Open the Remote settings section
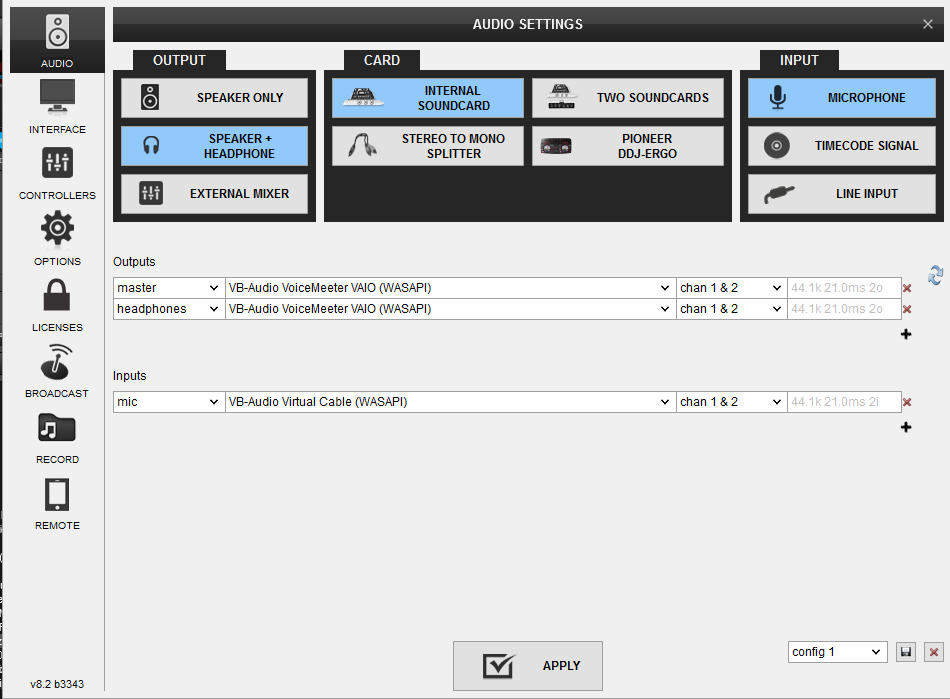Image resolution: width=950 pixels, height=699 pixels. tap(57, 504)
